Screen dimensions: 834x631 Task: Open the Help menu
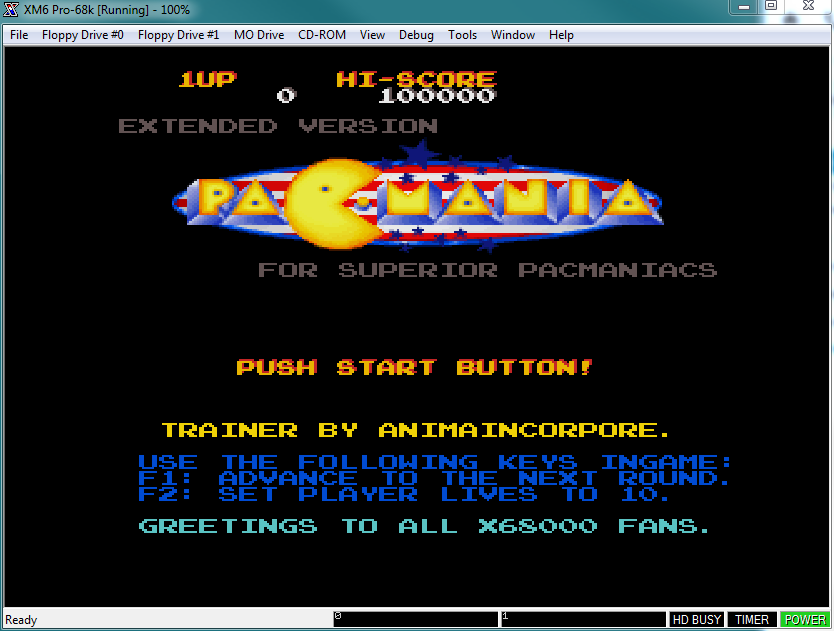[x=561, y=35]
